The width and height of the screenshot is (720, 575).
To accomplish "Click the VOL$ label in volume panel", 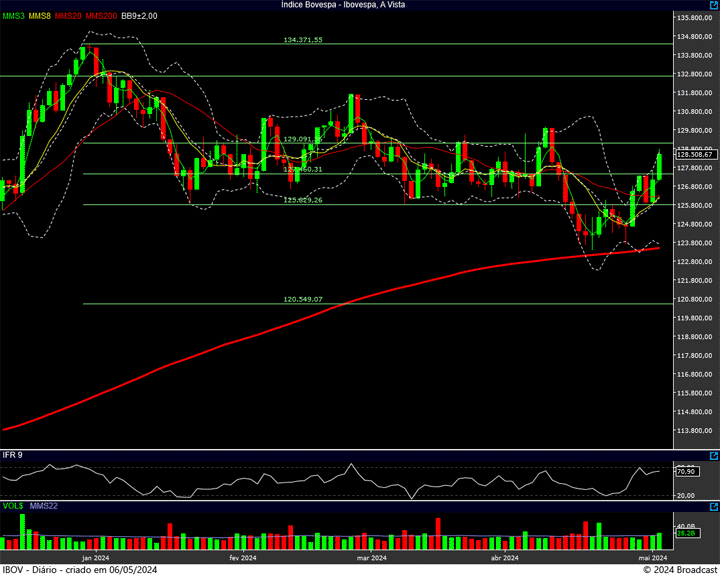I will click(x=12, y=508).
